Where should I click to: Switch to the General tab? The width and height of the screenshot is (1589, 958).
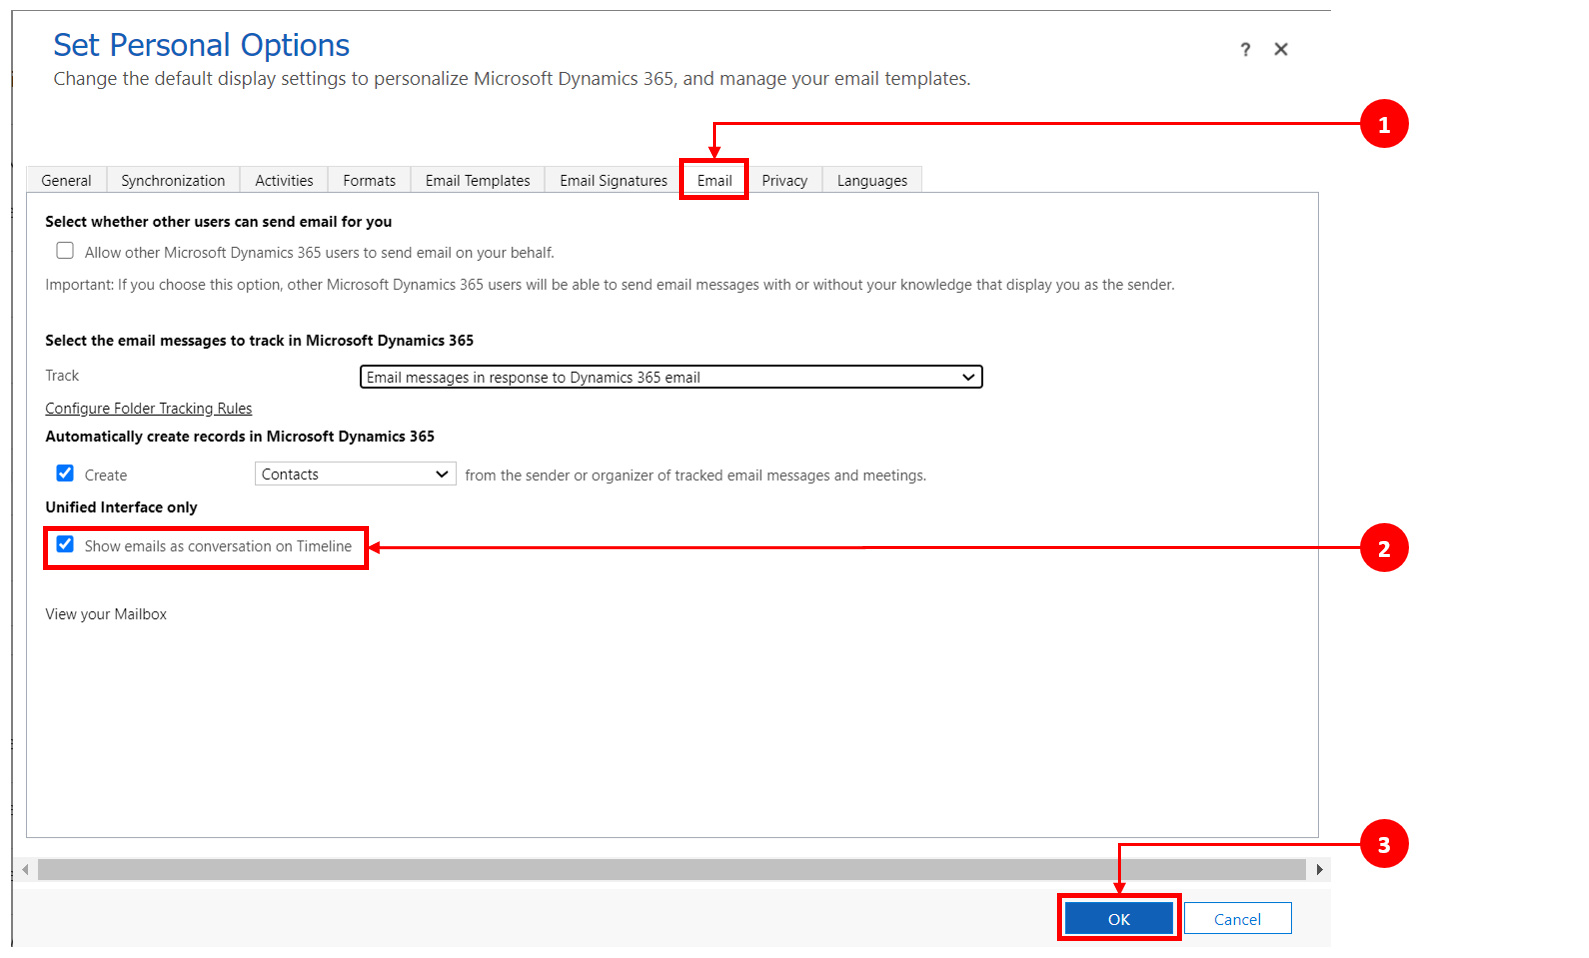tap(66, 180)
